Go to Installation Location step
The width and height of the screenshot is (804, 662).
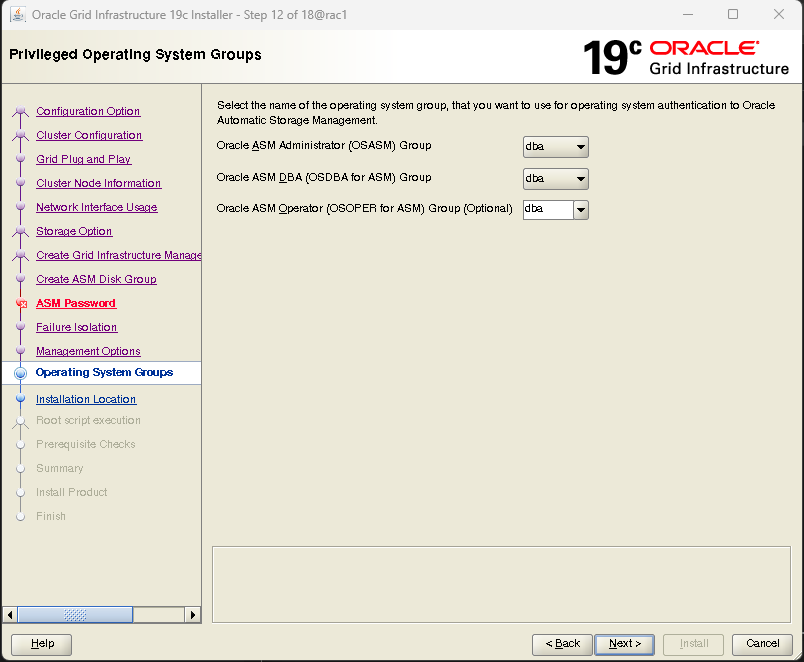click(86, 399)
